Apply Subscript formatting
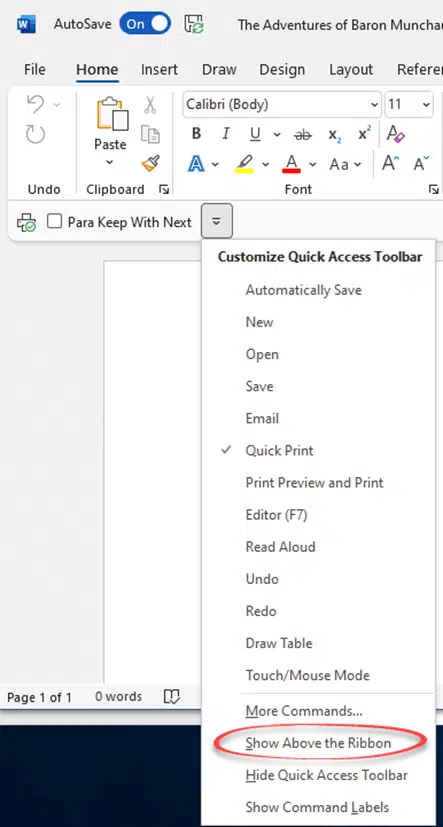The image size is (443, 827). pos(335,135)
